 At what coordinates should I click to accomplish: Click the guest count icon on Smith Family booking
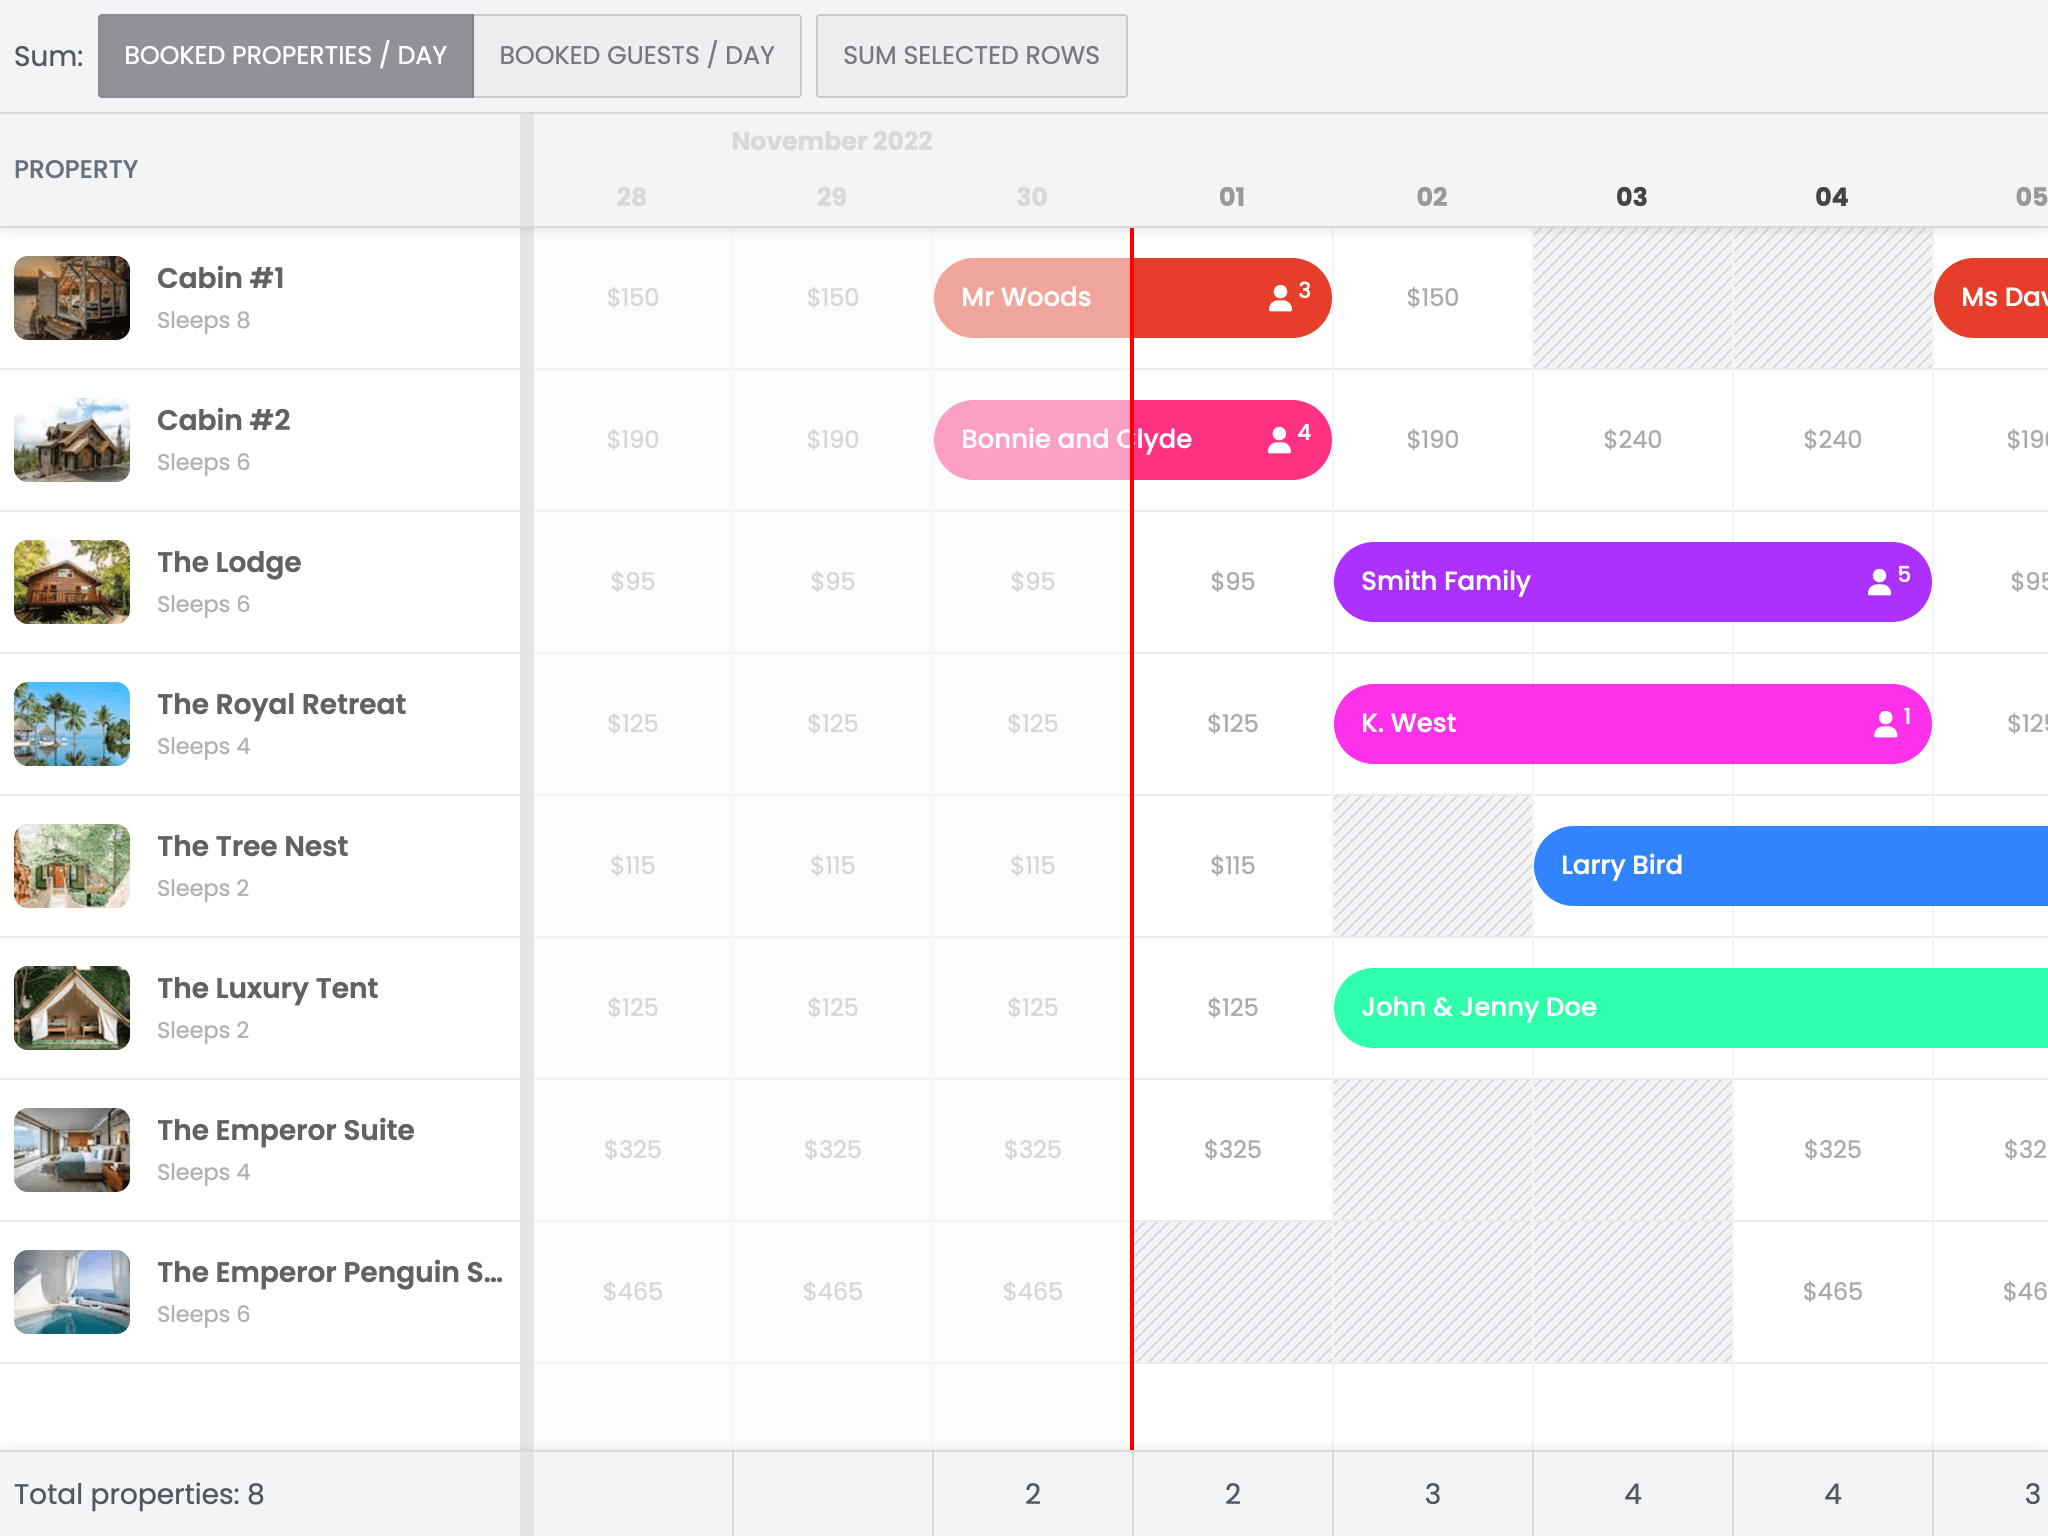[1880, 581]
